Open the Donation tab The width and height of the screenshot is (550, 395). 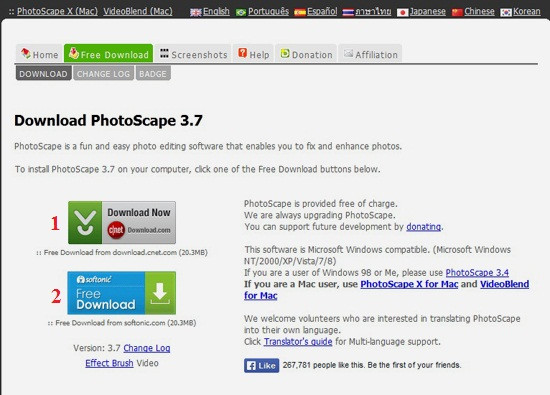(306, 54)
